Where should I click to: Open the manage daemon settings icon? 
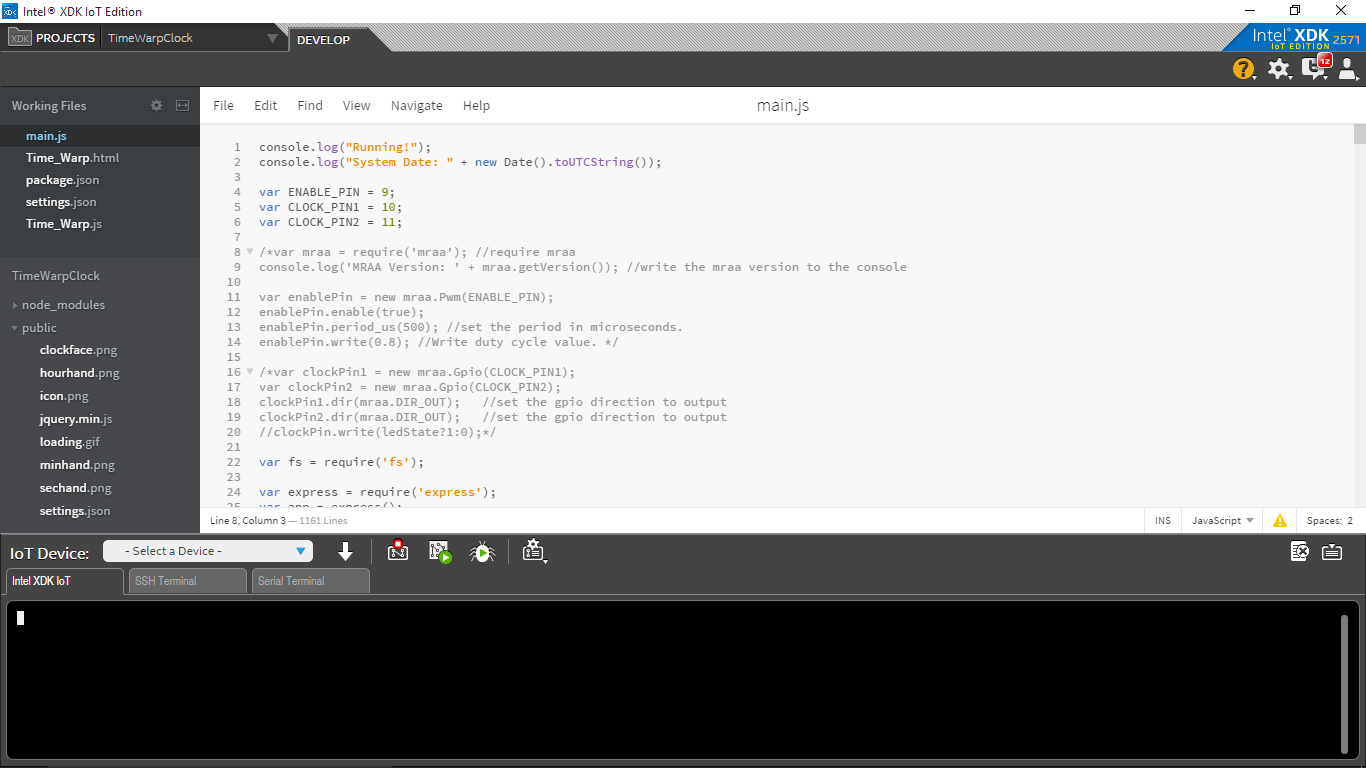[534, 551]
